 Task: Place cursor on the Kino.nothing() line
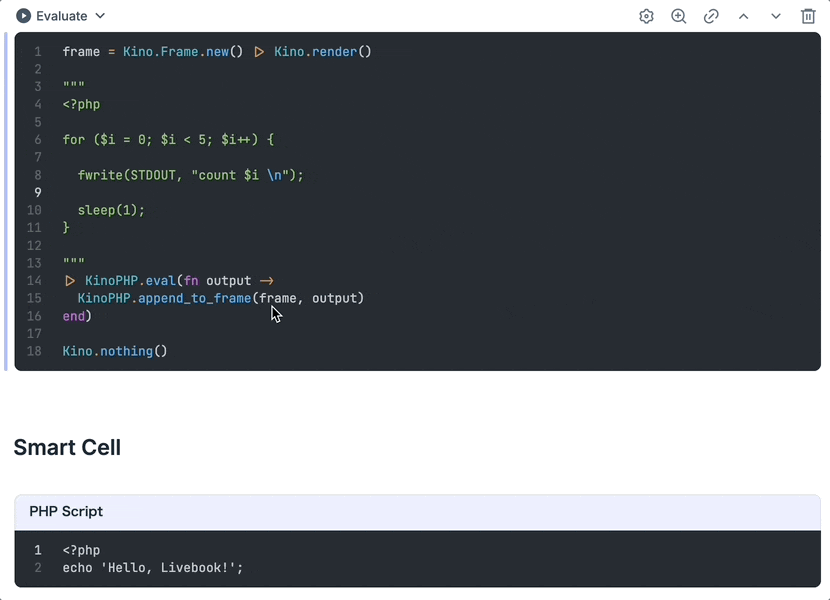click(x=114, y=351)
